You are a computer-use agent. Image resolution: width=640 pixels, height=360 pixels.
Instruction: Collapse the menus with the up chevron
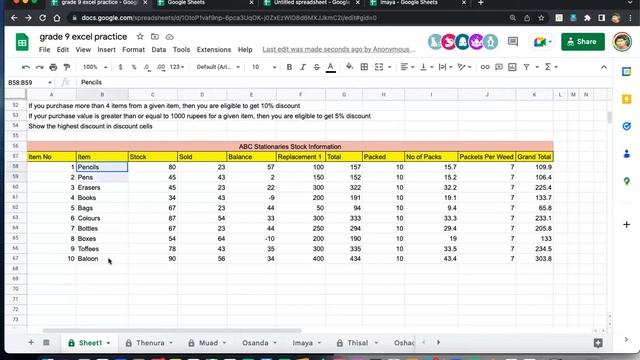click(604, 67)
